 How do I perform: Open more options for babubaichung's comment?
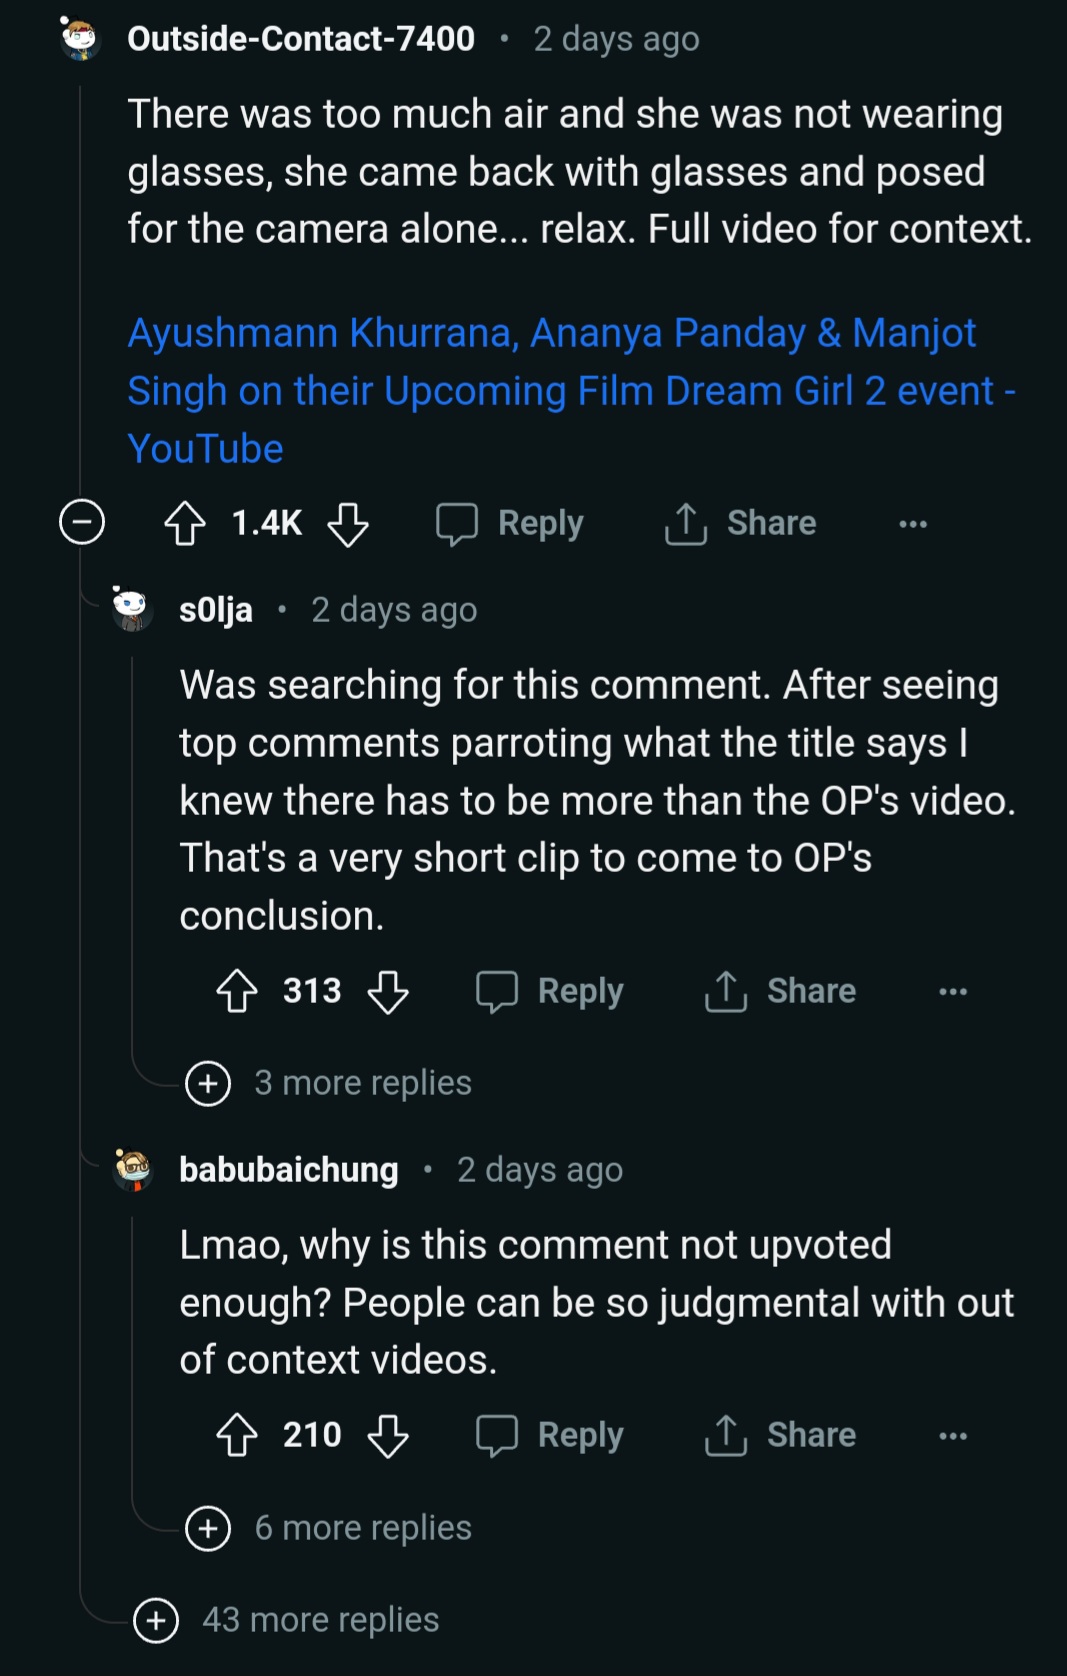953,1436
